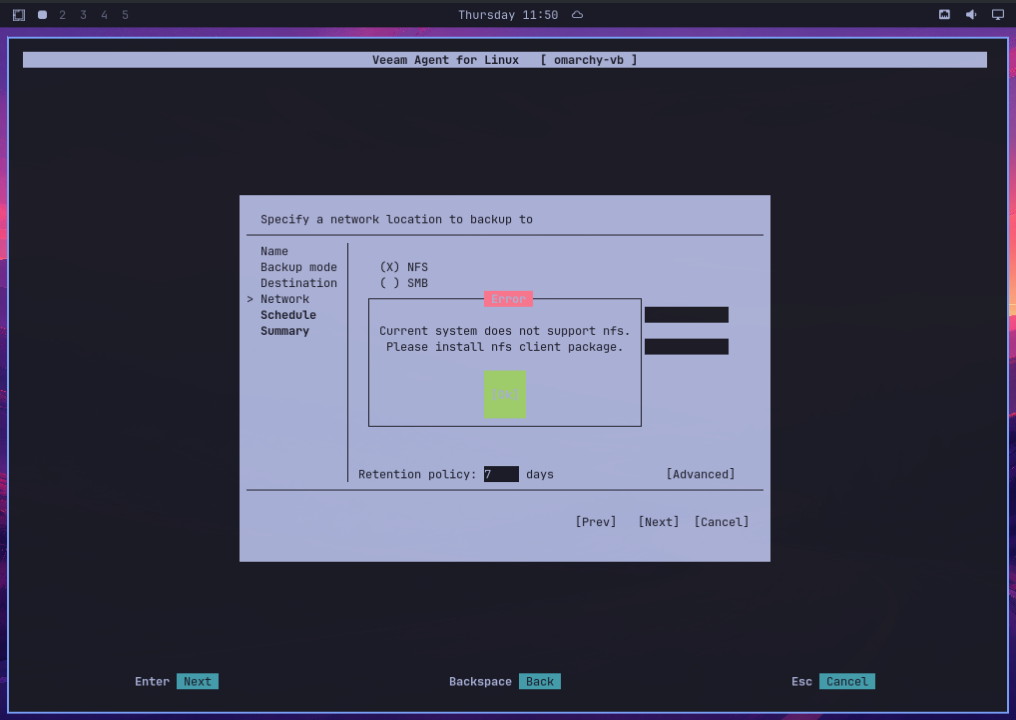
Task: Switch to workspace 2
Action: [x=62, y=15]
